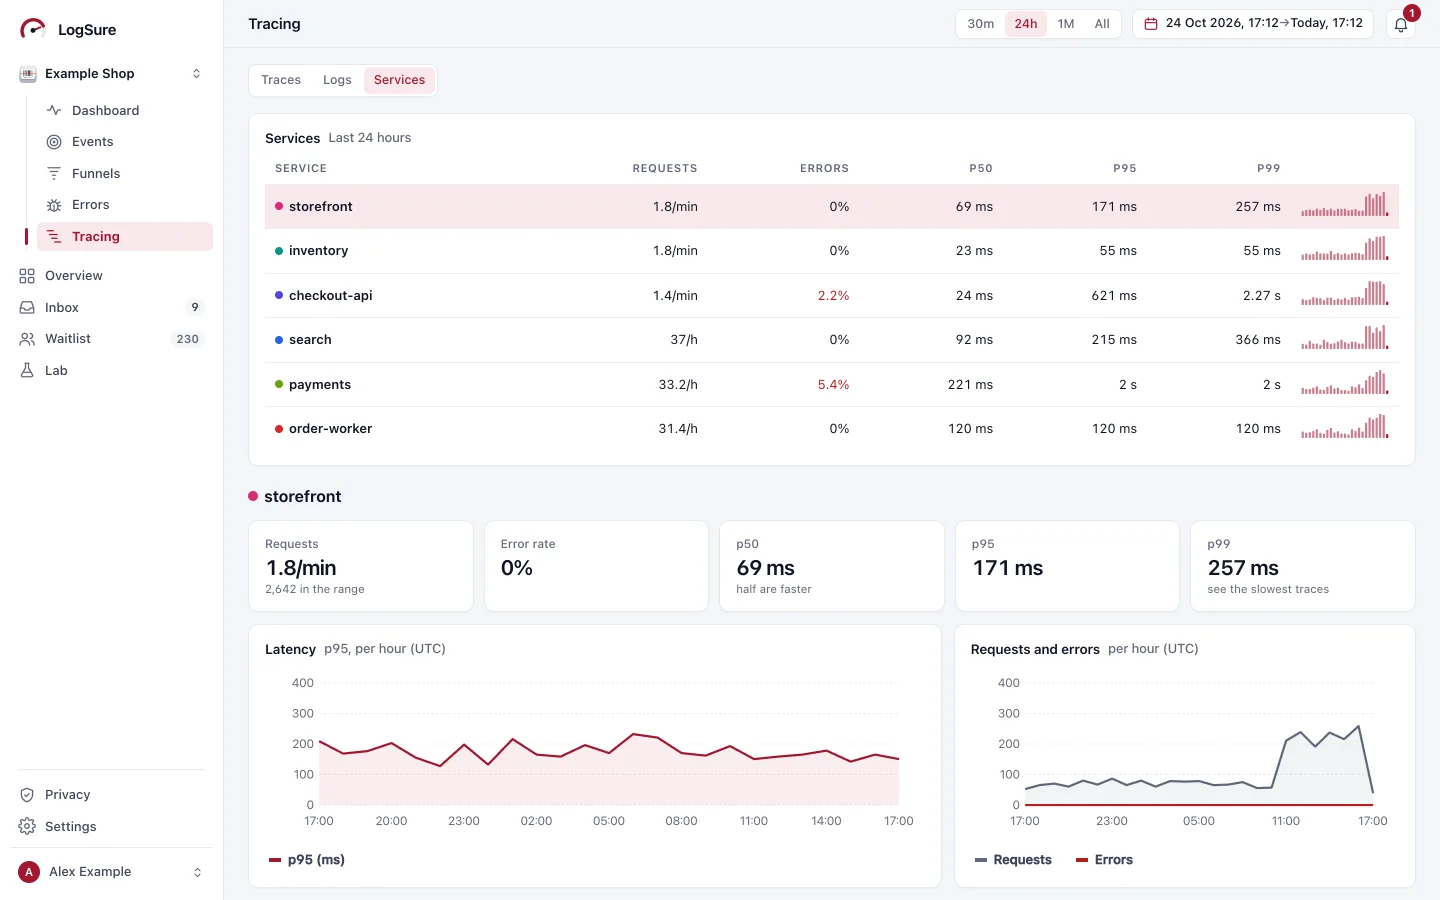
Task: Select the 30m time range
Action: [x=981, y=24]
